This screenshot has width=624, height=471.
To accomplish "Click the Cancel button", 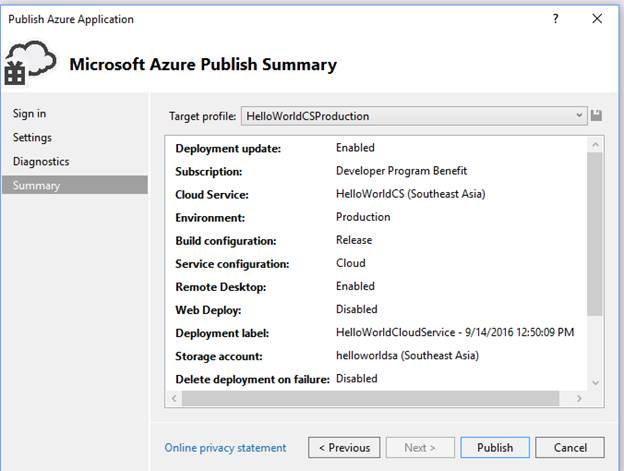I will tap(570, 448).
